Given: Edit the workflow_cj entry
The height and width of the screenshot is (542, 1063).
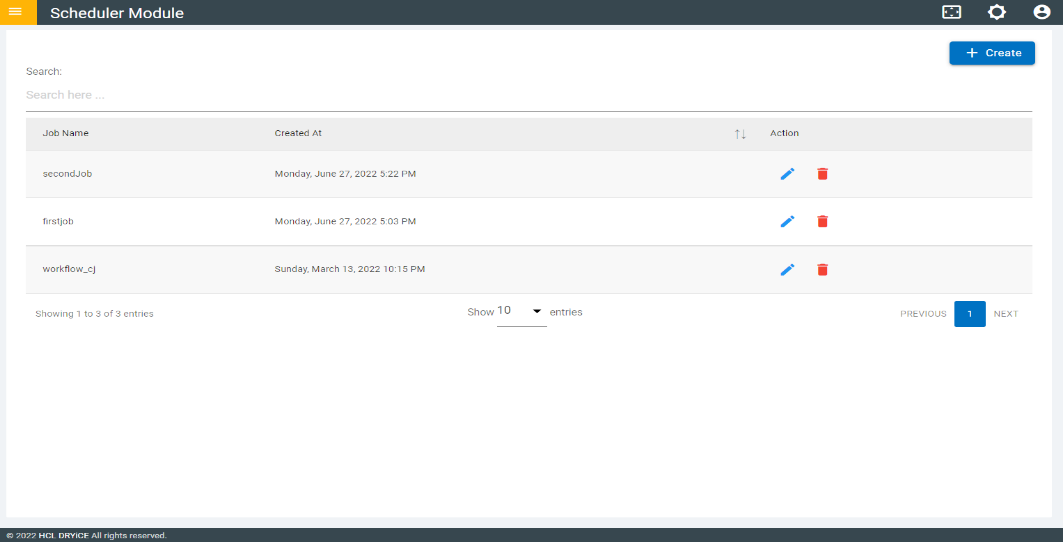Looking at the screenshot, I should tap(787, 269).
